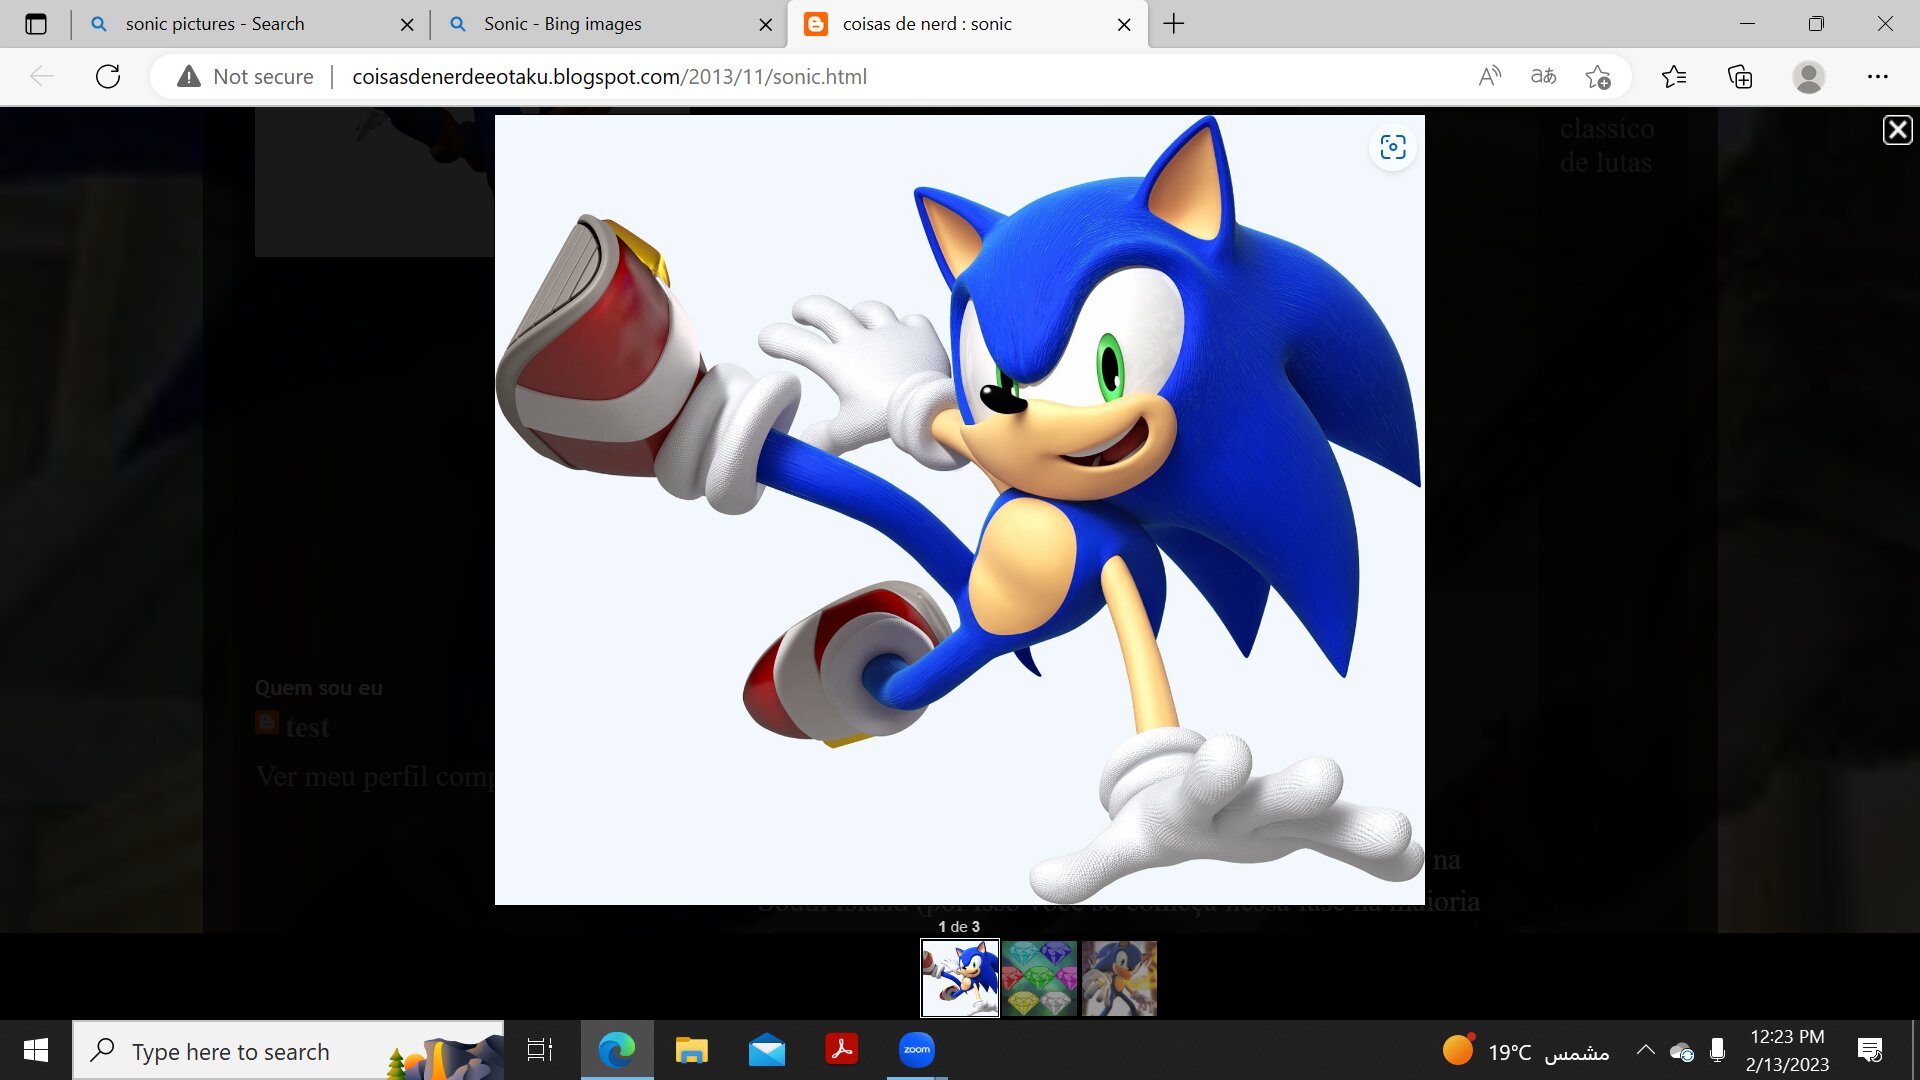1920x1080 pixels.
Task: Click the translate page icon
Action: tap(1543, 76)
